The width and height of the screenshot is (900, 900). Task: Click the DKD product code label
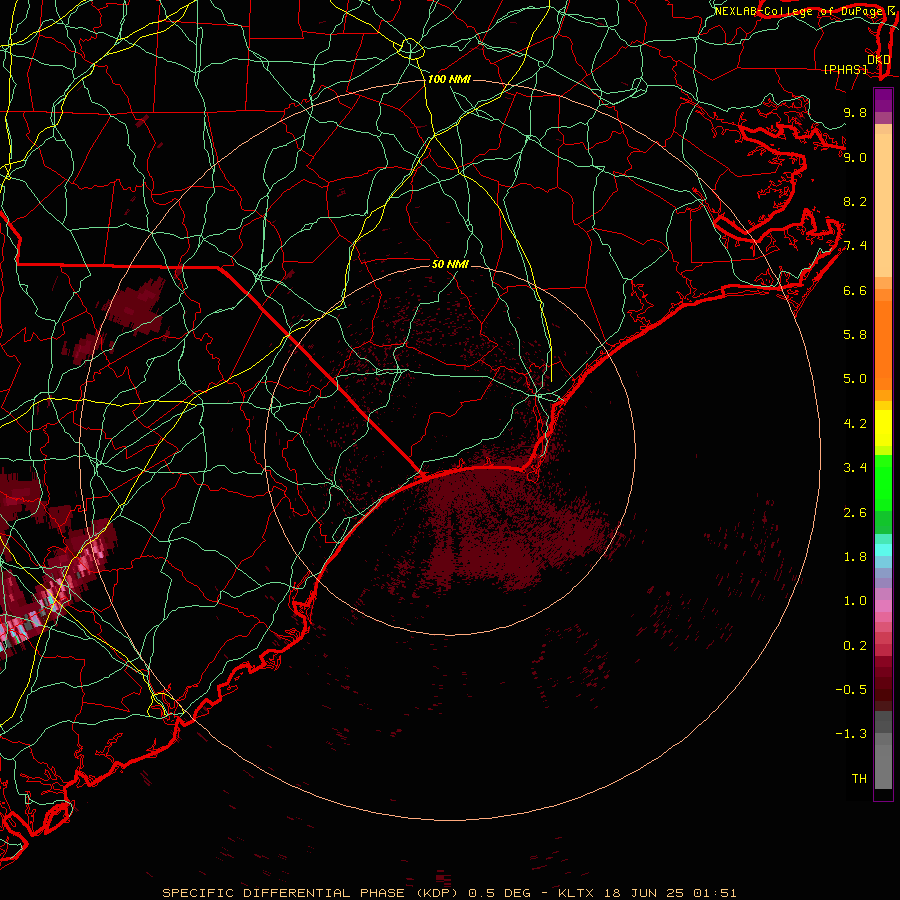[878, 59]
